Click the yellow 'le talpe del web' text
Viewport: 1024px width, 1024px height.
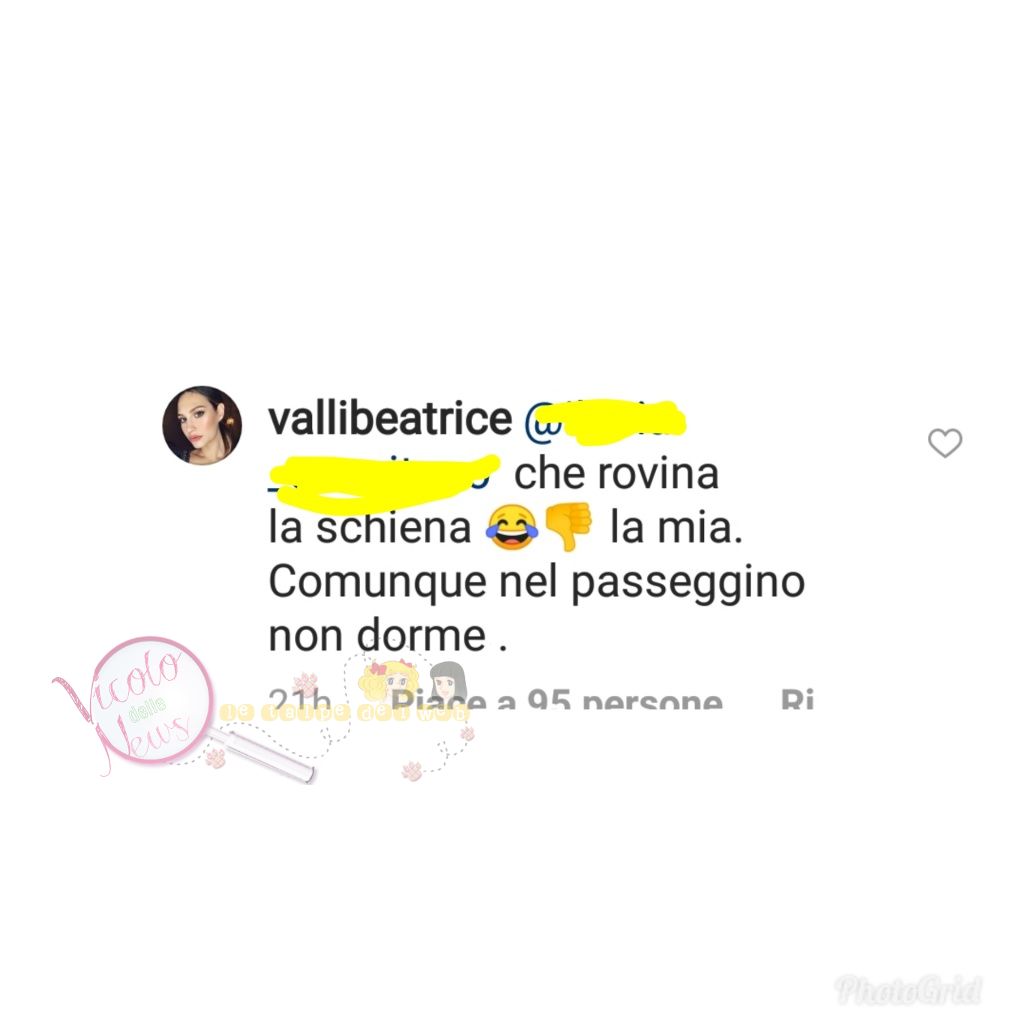(345, 713)
